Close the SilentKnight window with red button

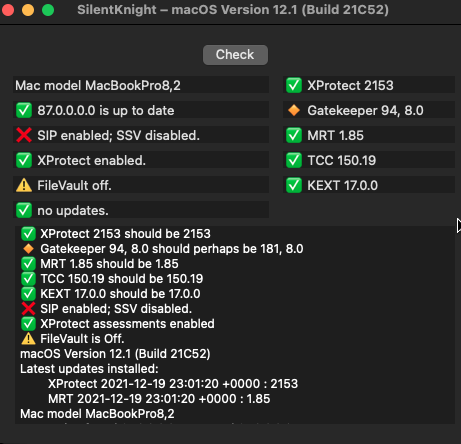click(x=8, y=10)
